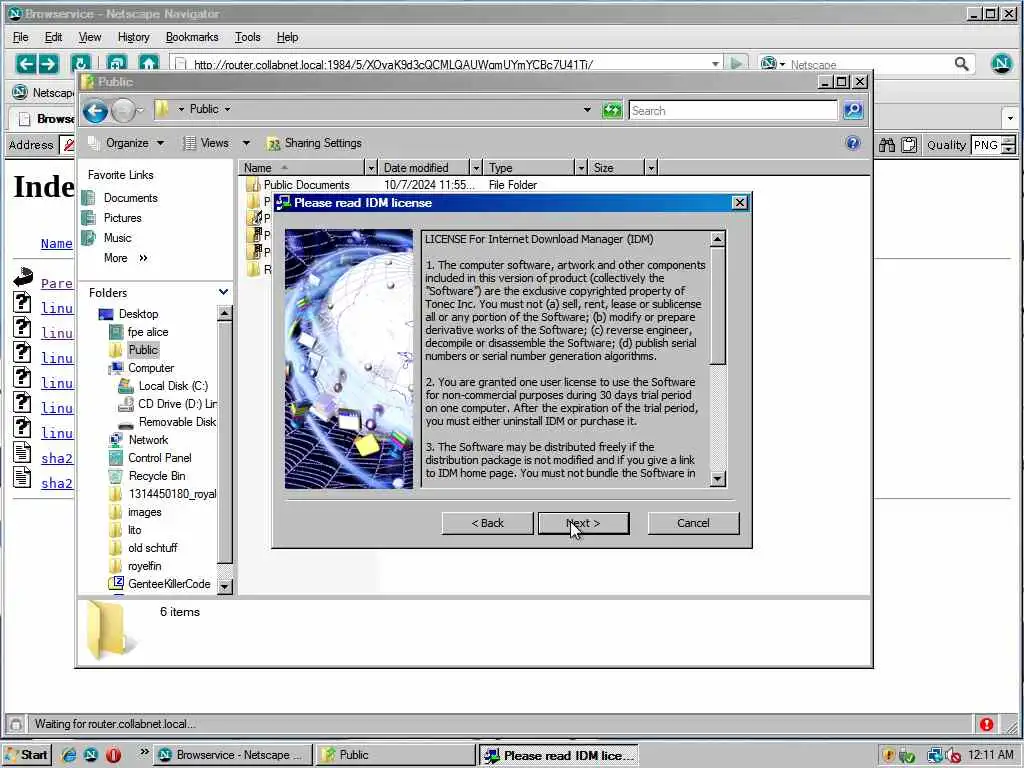This screenshot has width=1024, height=768.
Task: Open Netscape Edit menu
Action: [x=53, y=37]
